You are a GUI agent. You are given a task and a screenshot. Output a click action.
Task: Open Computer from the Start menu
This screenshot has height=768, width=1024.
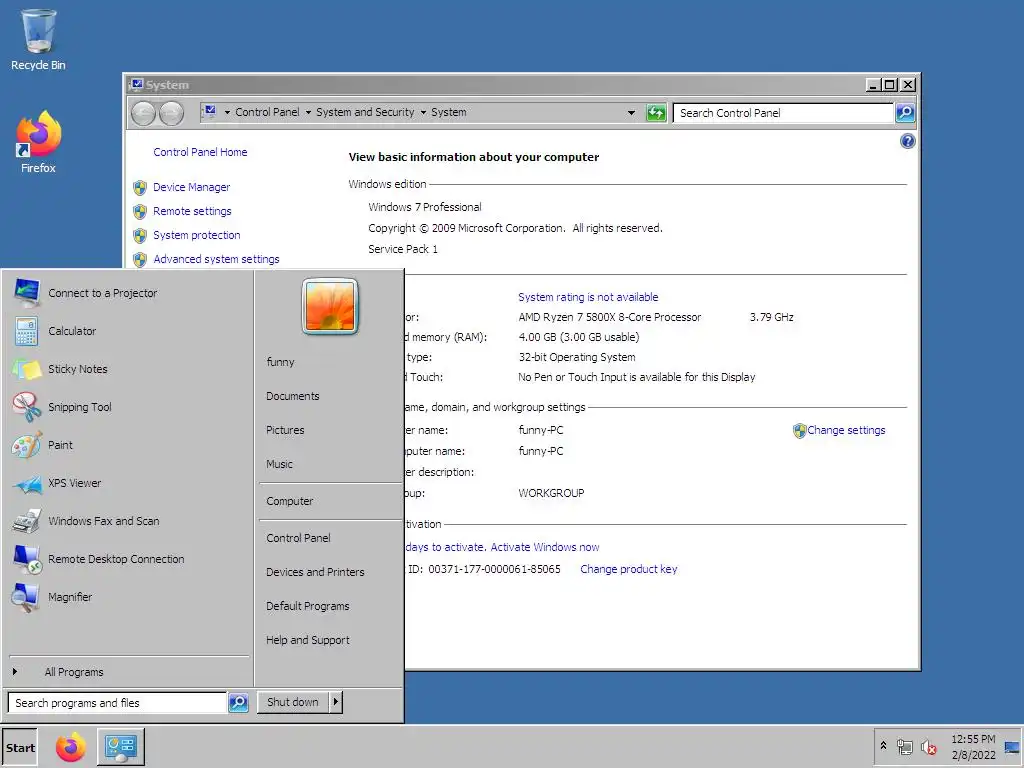[x=289, y=502]
